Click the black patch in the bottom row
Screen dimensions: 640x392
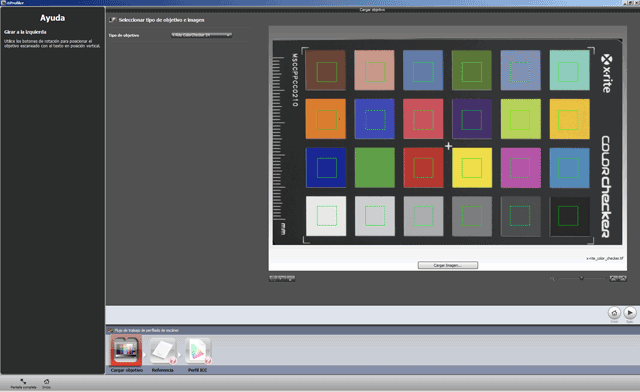pyautogui.click(x=569, y=216)
